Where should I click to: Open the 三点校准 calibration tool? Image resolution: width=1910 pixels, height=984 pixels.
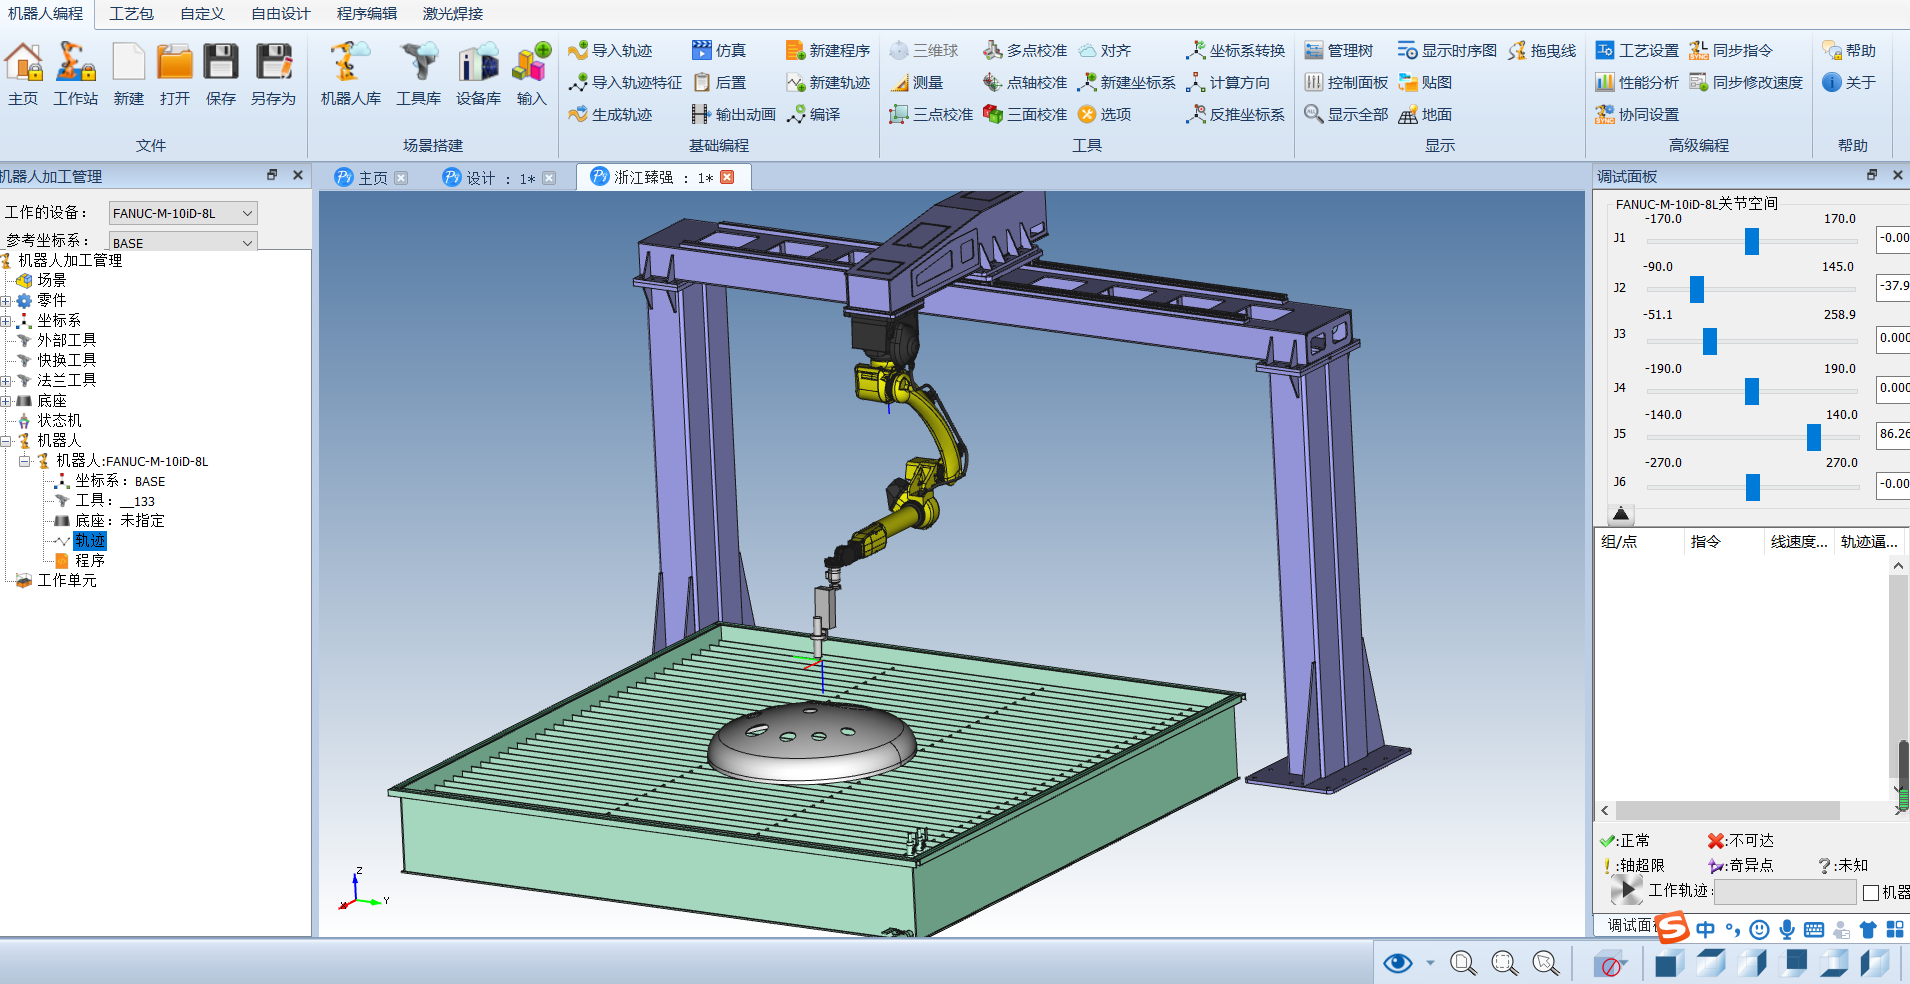[x=931, y=115]
